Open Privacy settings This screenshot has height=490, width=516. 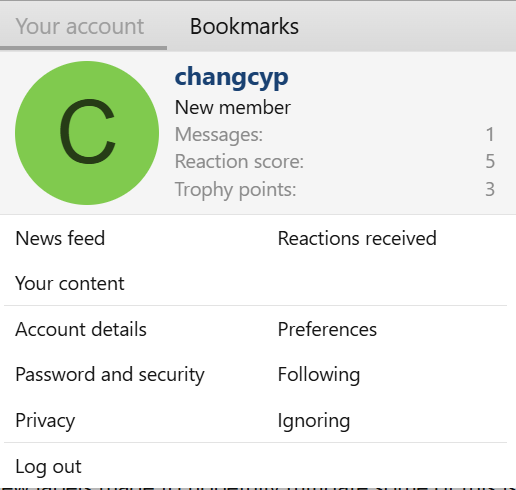[x=45, y=421]
